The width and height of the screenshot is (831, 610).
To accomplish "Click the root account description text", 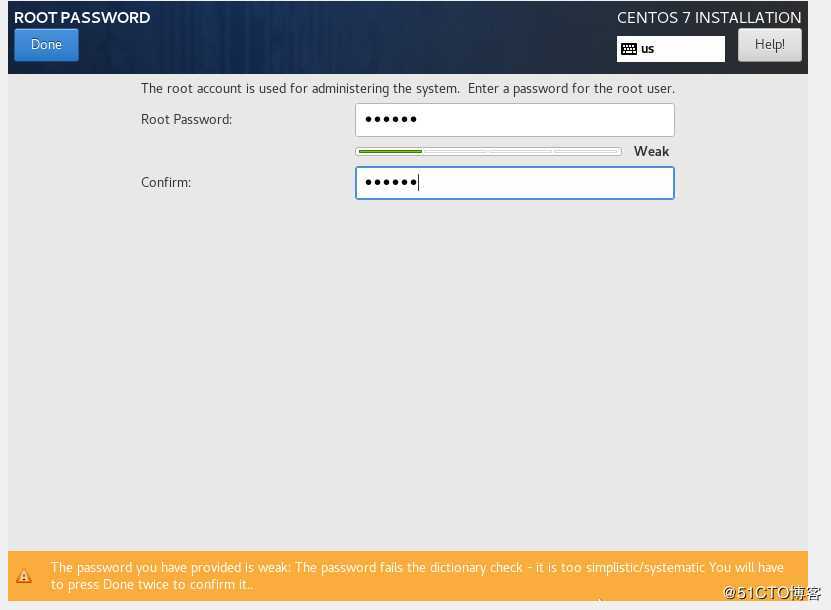I will [408, 89].
